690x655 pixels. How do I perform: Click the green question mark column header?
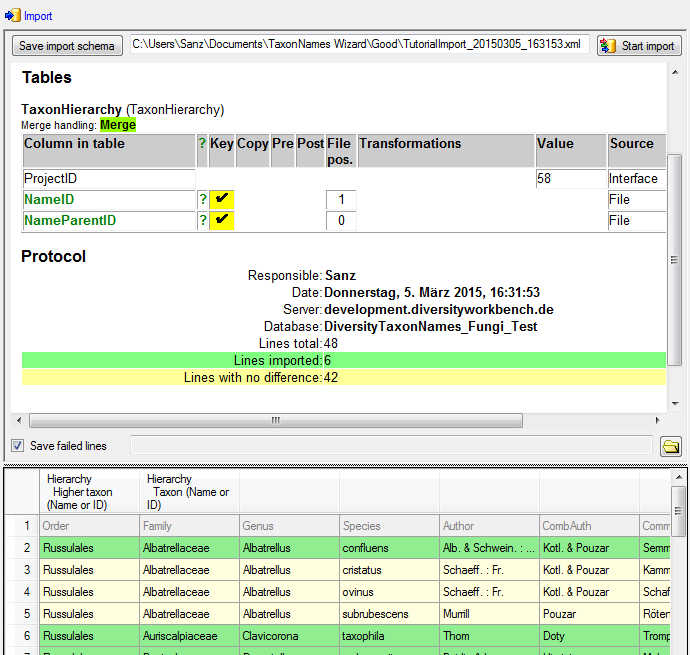pos(202,144)
